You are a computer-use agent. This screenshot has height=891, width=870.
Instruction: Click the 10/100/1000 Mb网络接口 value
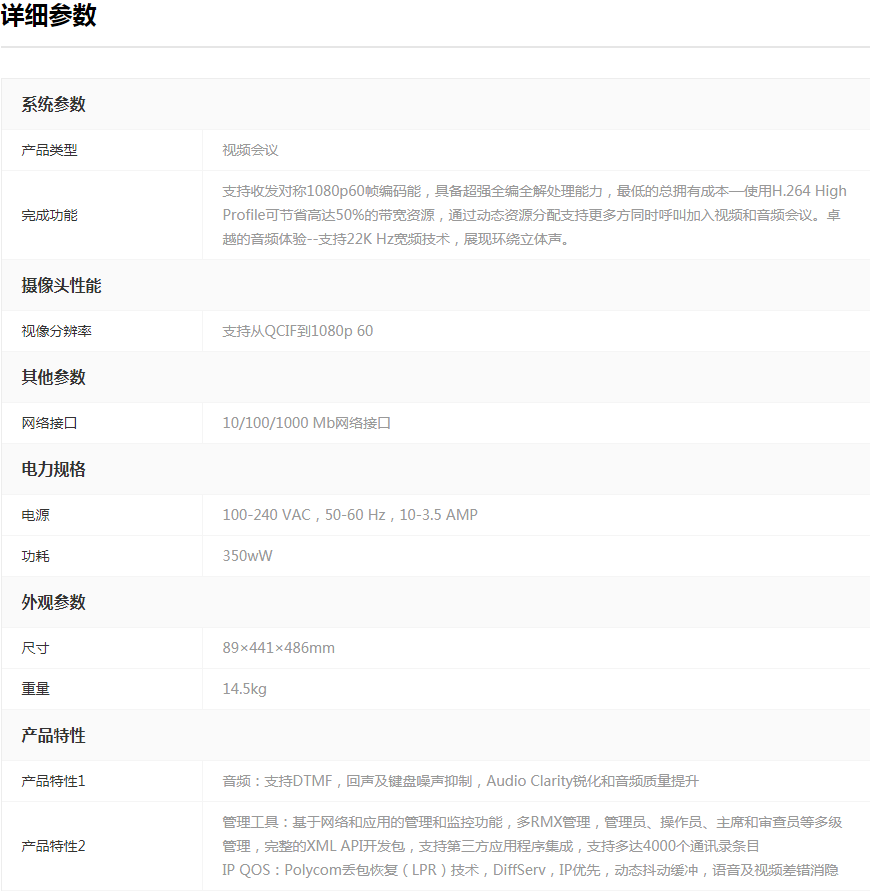306,423
